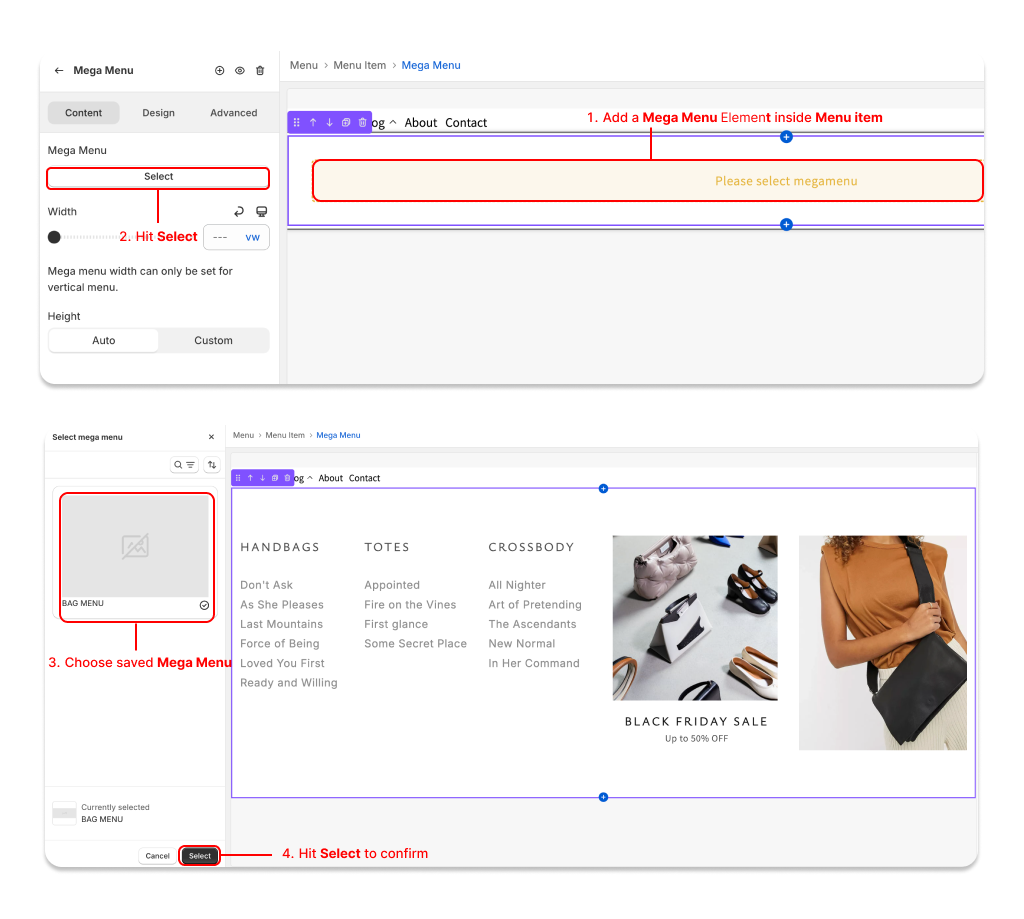This screenshot has width=1024, height=919.
Task: Click the blue plus button above the mega menu placeholder
Action: 786,136
